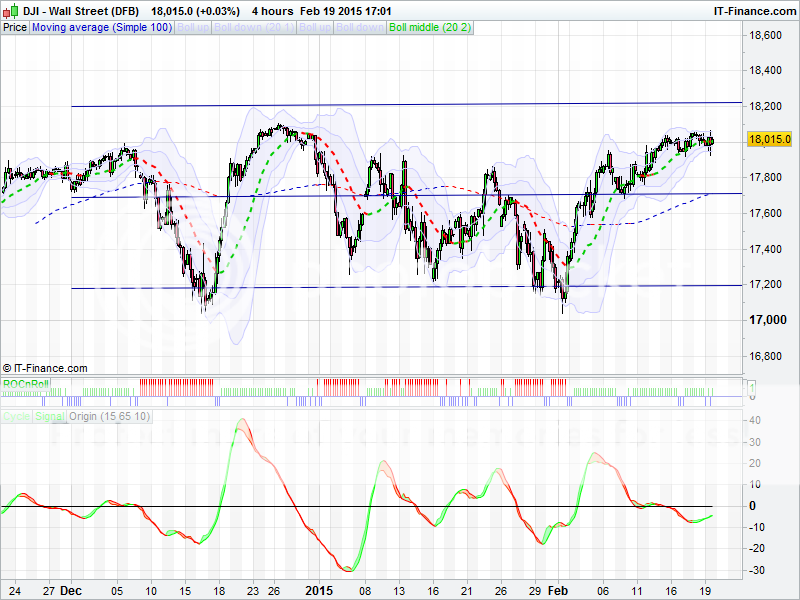Click the Signal indicator legend label
The width and height of the screenshot is (800, 600).
click(x=48, y=416)
